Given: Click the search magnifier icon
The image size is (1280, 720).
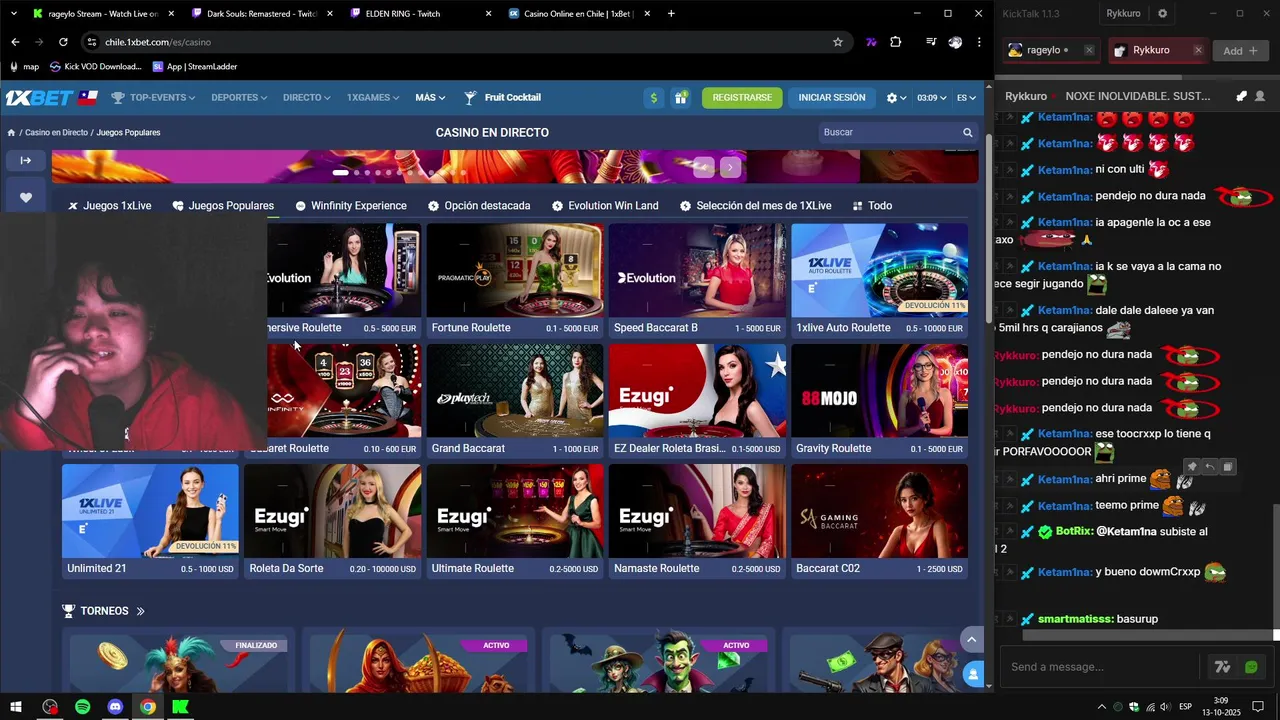Looking at the screenshot, I should pos(967,132).
